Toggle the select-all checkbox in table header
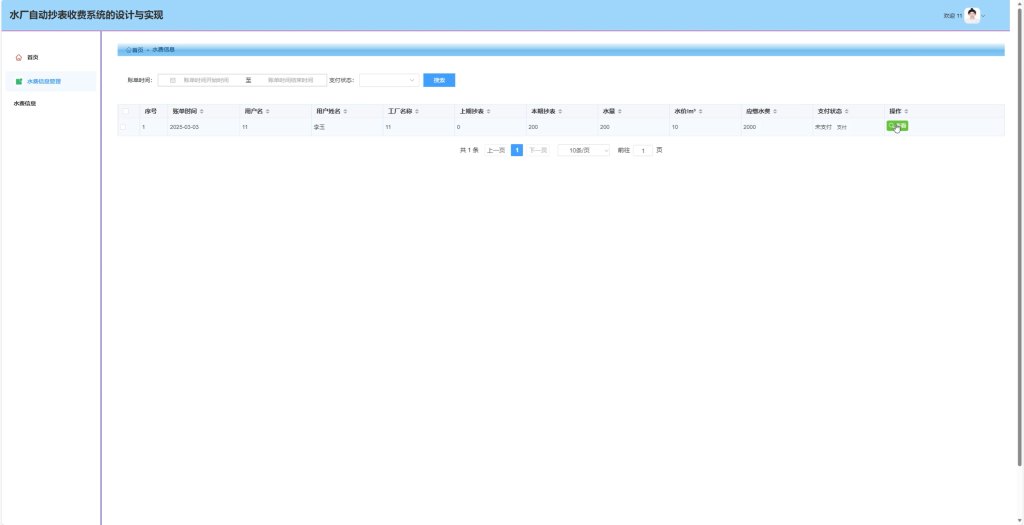Viewport: 1024px width, 525px height. 125,111
